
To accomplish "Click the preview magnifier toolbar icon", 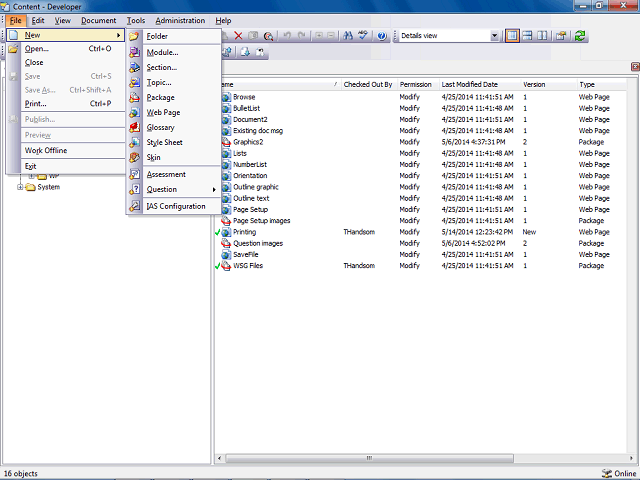I will (268, 36).
